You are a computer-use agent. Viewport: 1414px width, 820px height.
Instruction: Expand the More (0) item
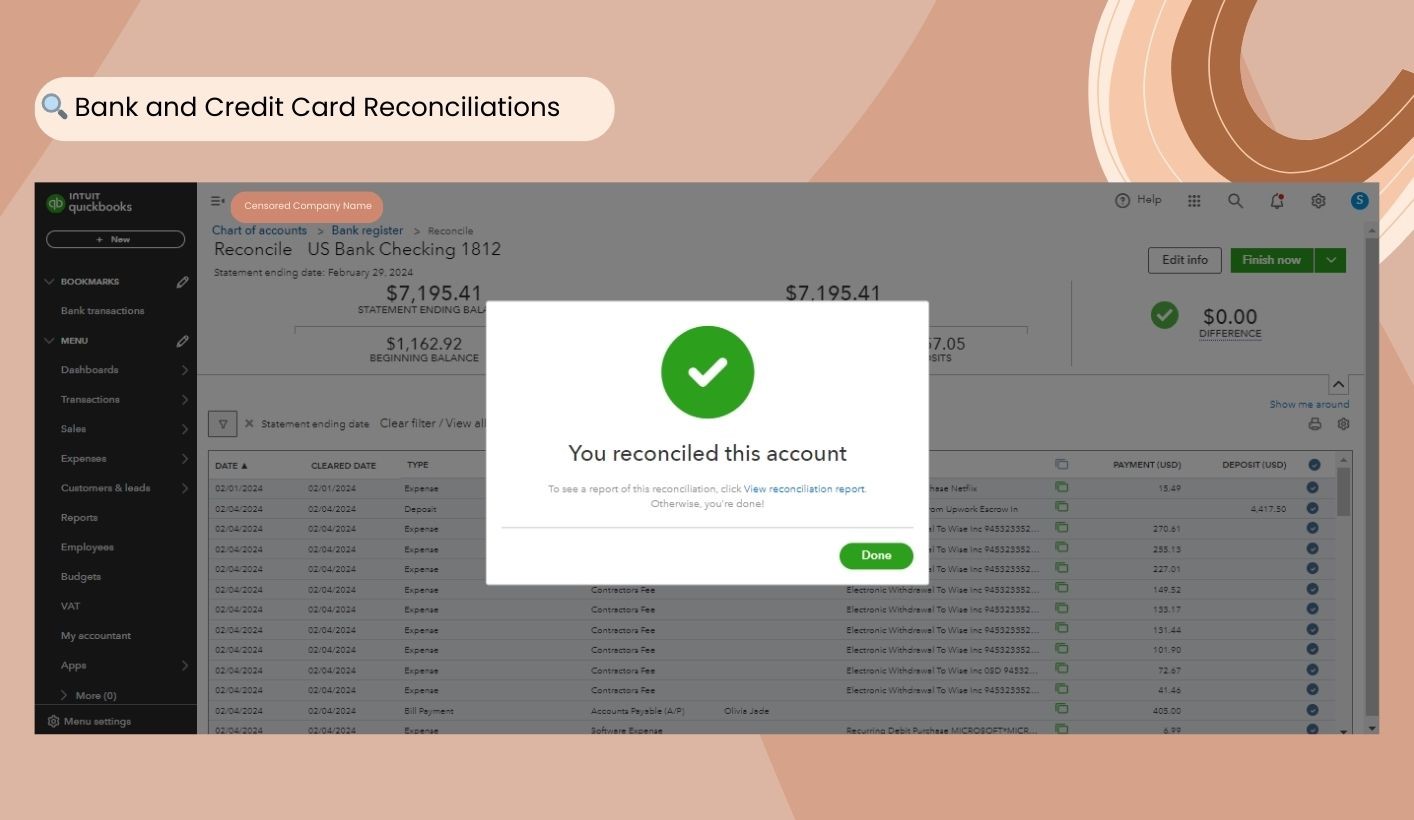tap(88, 695)
